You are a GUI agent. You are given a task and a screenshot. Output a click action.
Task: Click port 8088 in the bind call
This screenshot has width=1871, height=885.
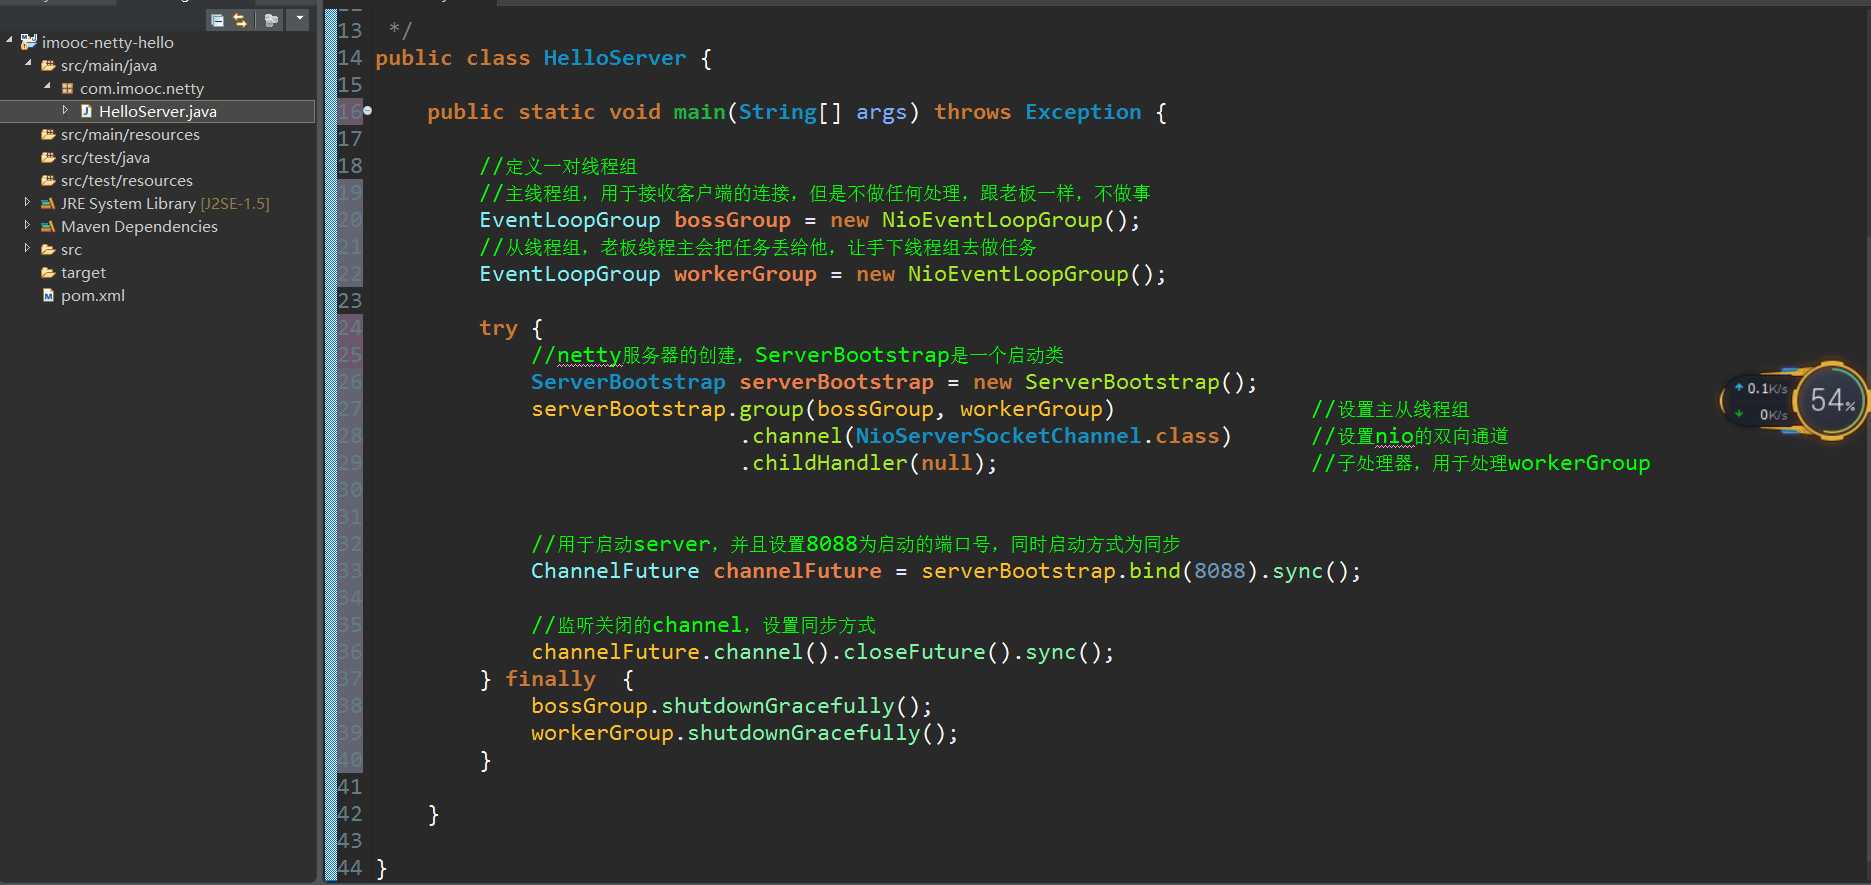pyautogui.click(x=1220, y=571)
